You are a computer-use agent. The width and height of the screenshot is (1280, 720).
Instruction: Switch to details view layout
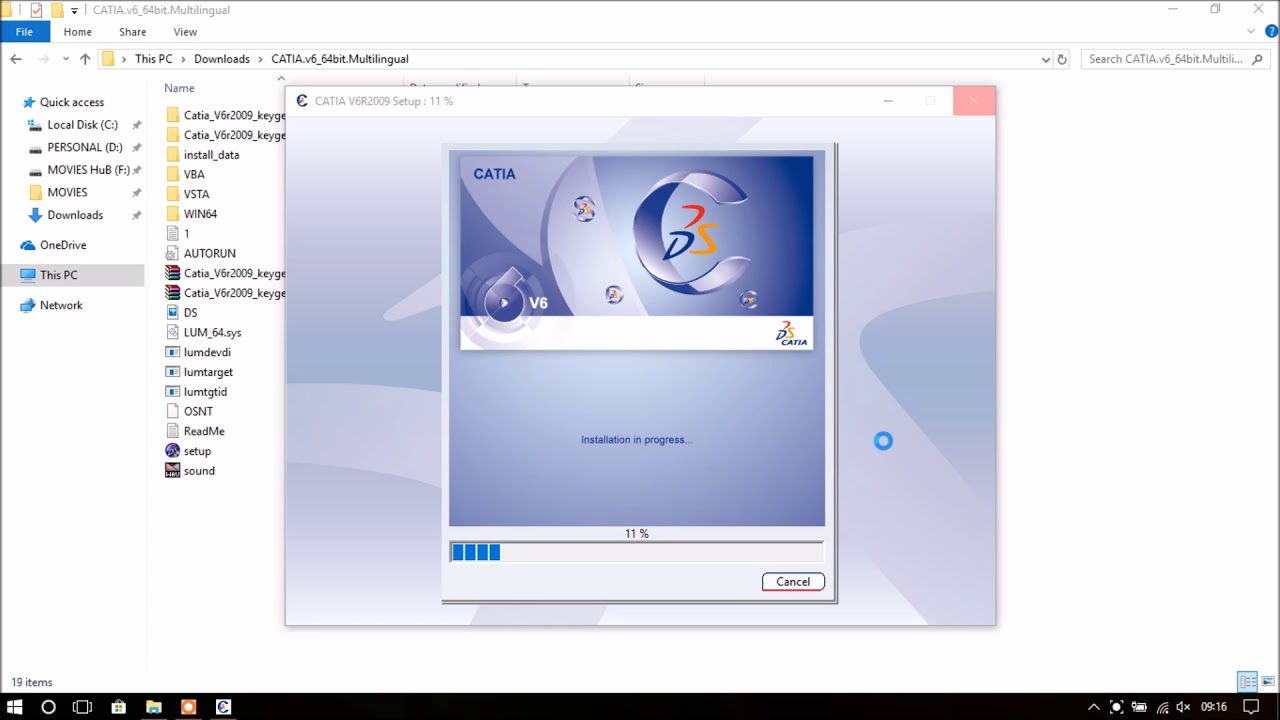(x=1247, y=682)
